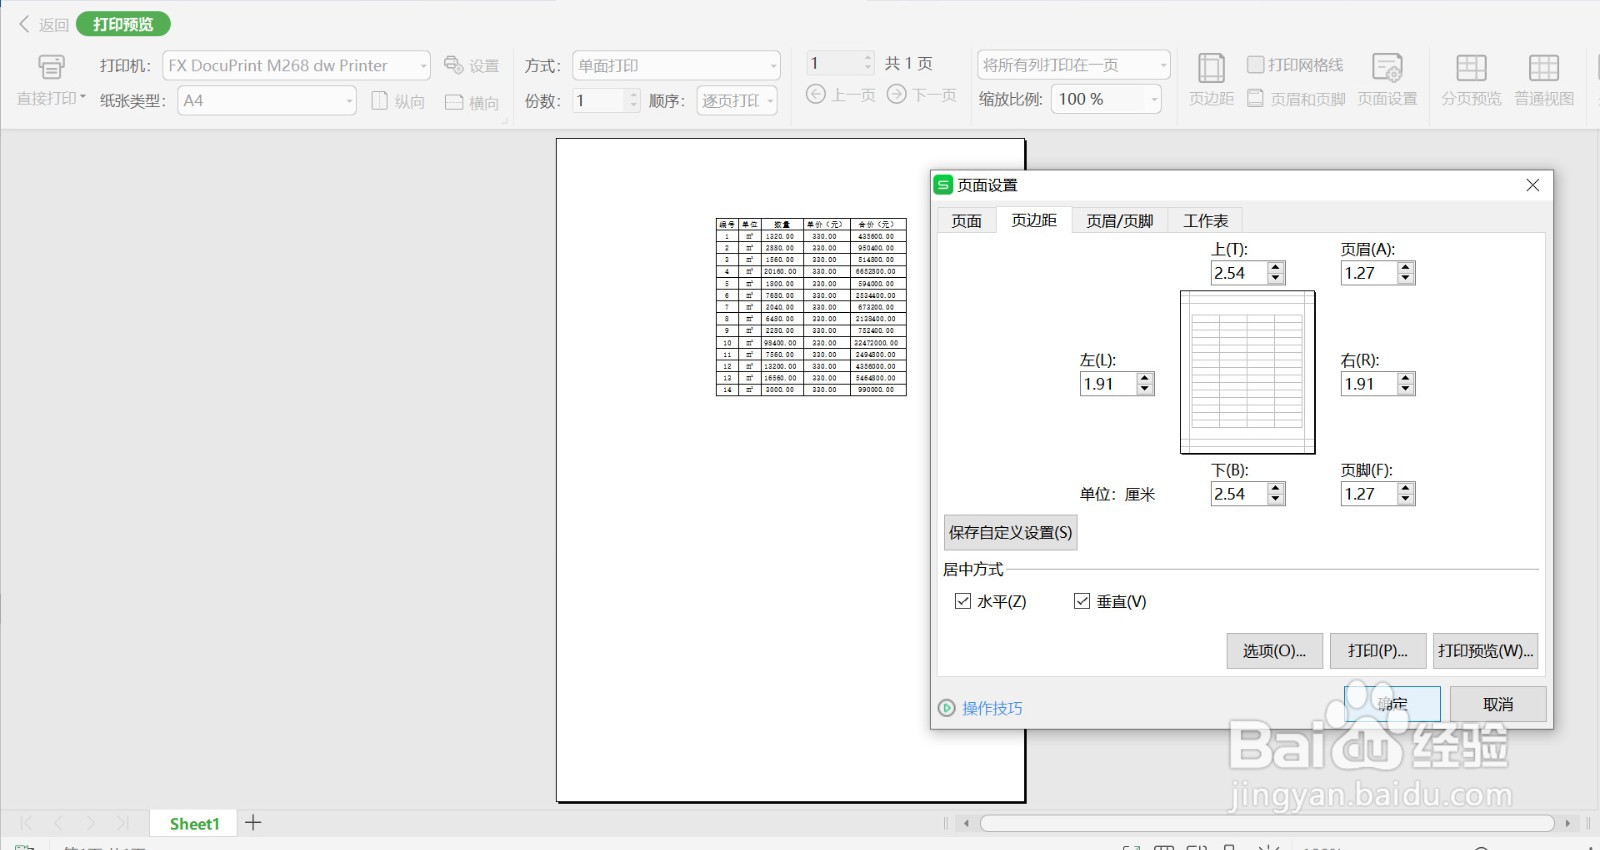Switch to the 页眉/页脚 tab
Image resolution: width=1600 pixels, height=850 pixels.
[1120, 221]
